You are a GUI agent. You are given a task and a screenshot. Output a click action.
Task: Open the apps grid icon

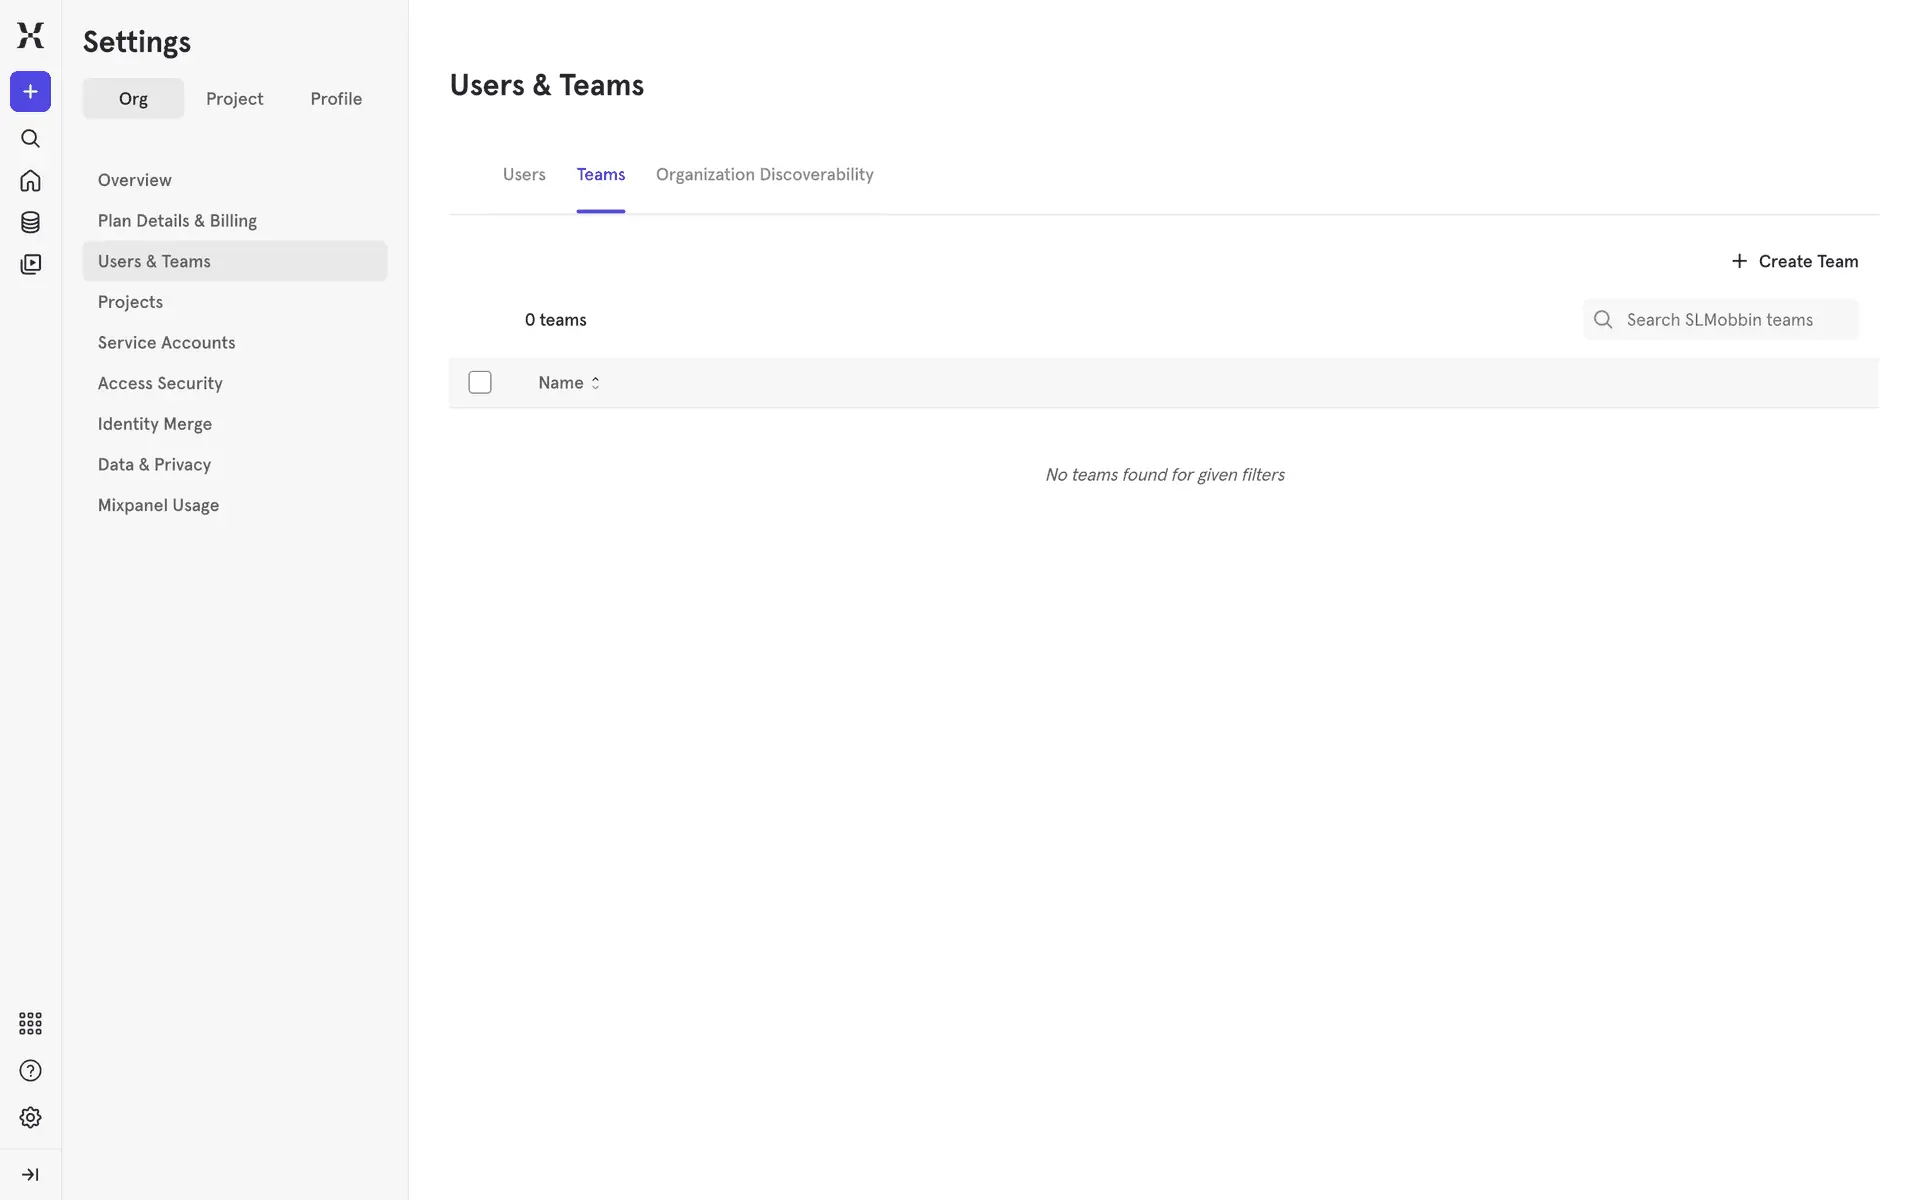click(30, 1023)
